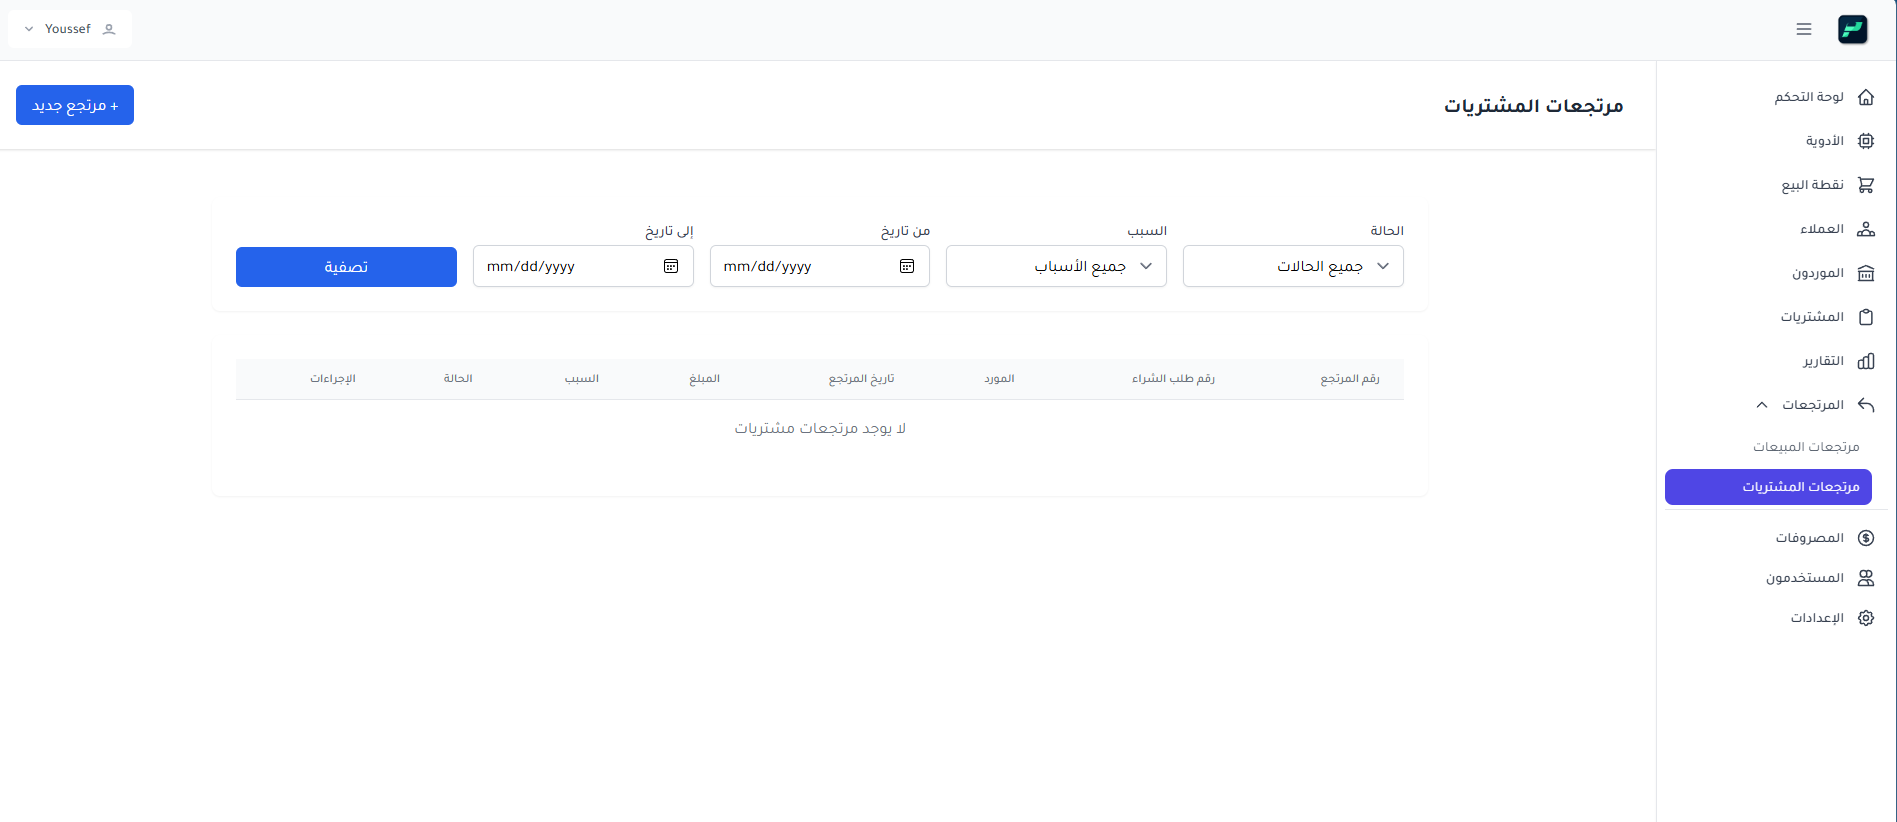
Task: Open the جميع الأسباب reason dropdown
Action: tap(1056, 266)
